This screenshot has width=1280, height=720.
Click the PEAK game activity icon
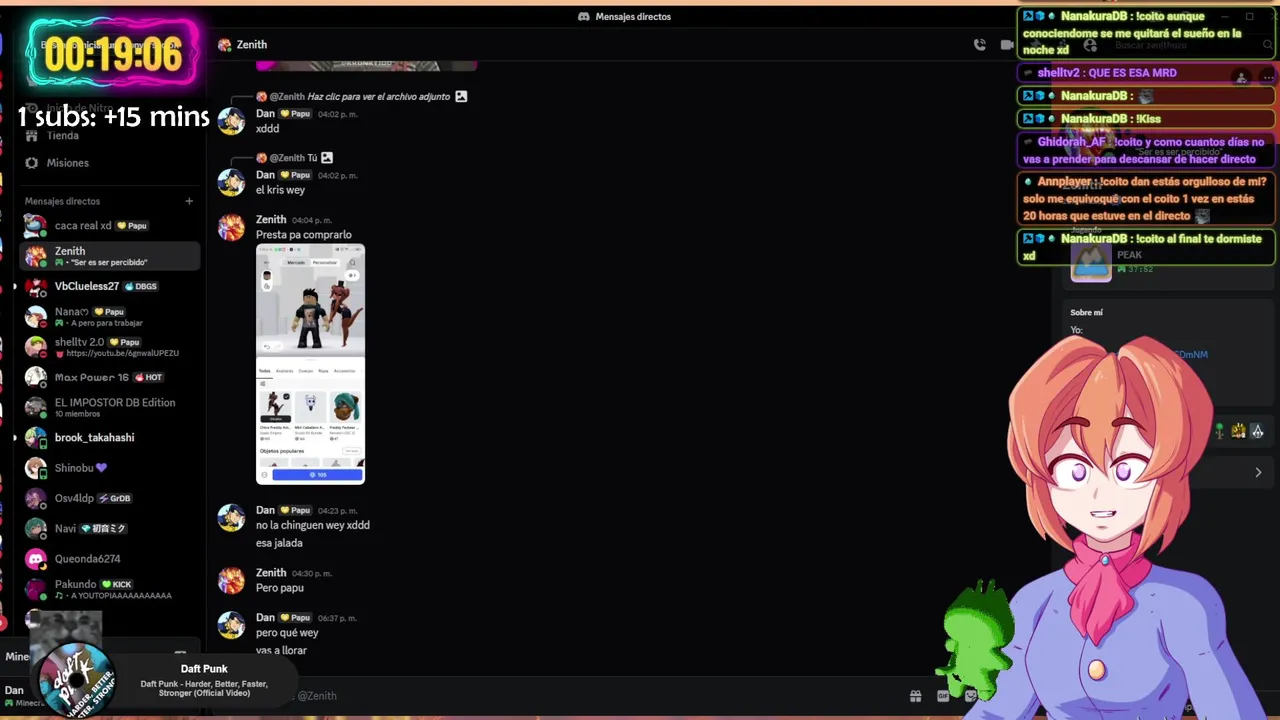[x=1091, y=262]
